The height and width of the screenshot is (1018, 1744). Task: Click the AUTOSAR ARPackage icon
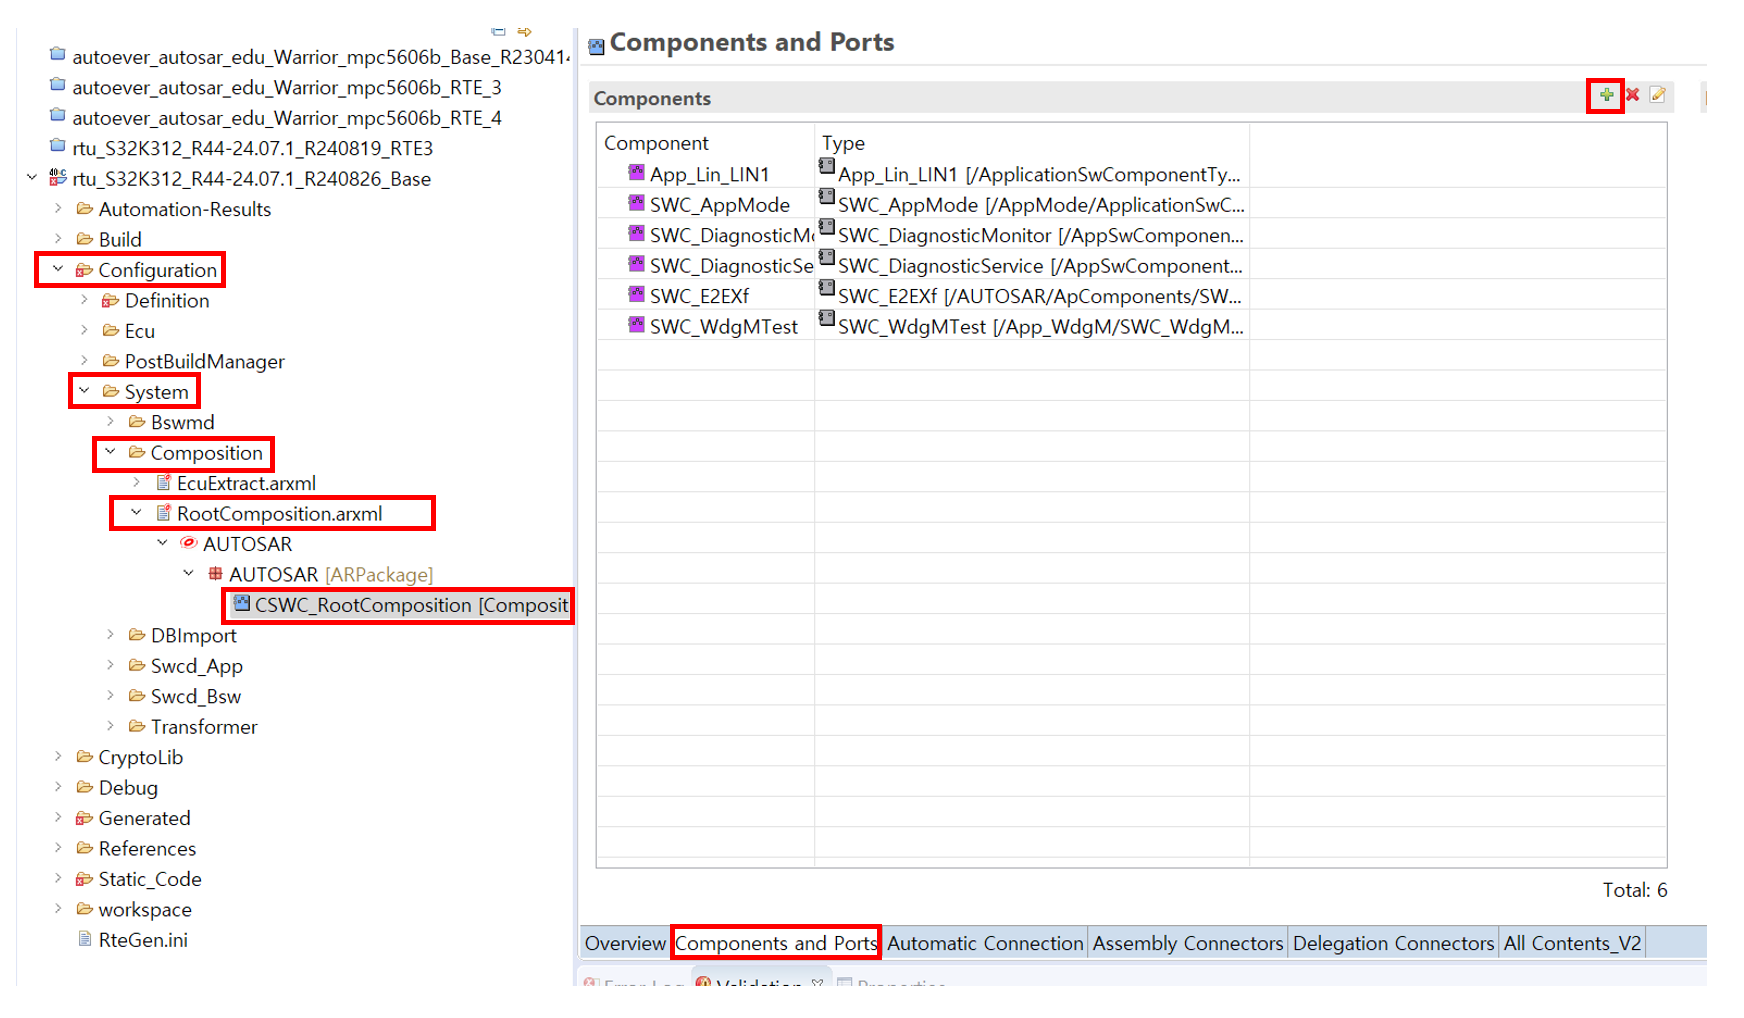pyautogui.click(x=215, y=574)
